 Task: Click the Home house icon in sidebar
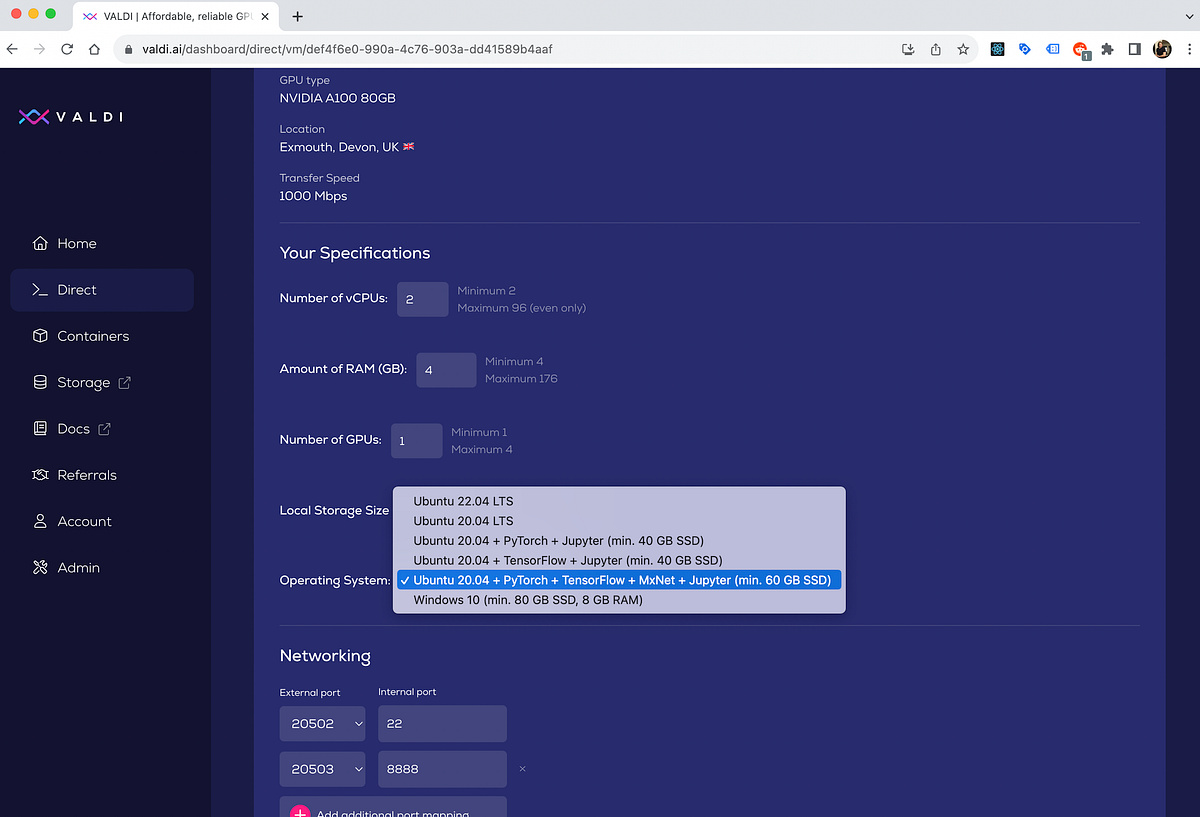coord(40,243)
